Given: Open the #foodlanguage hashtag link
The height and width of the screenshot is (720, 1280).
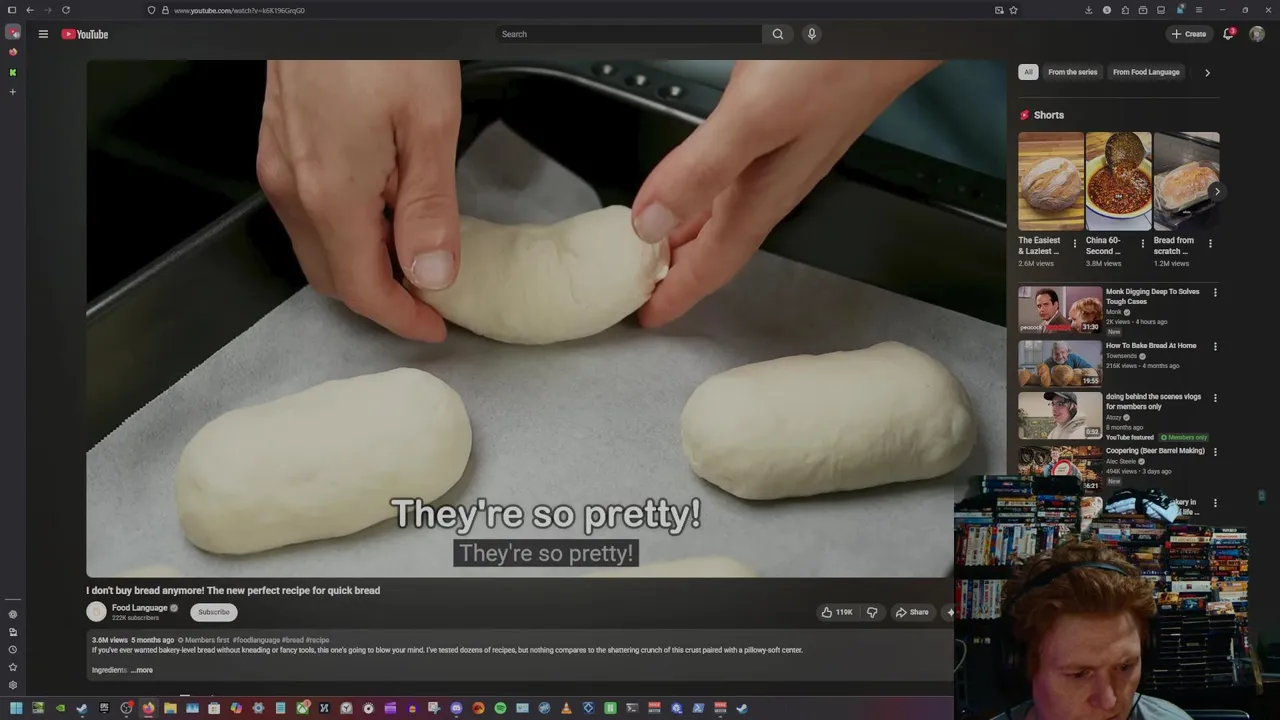Looking at the screenshot, I should [x=256, y=640].
